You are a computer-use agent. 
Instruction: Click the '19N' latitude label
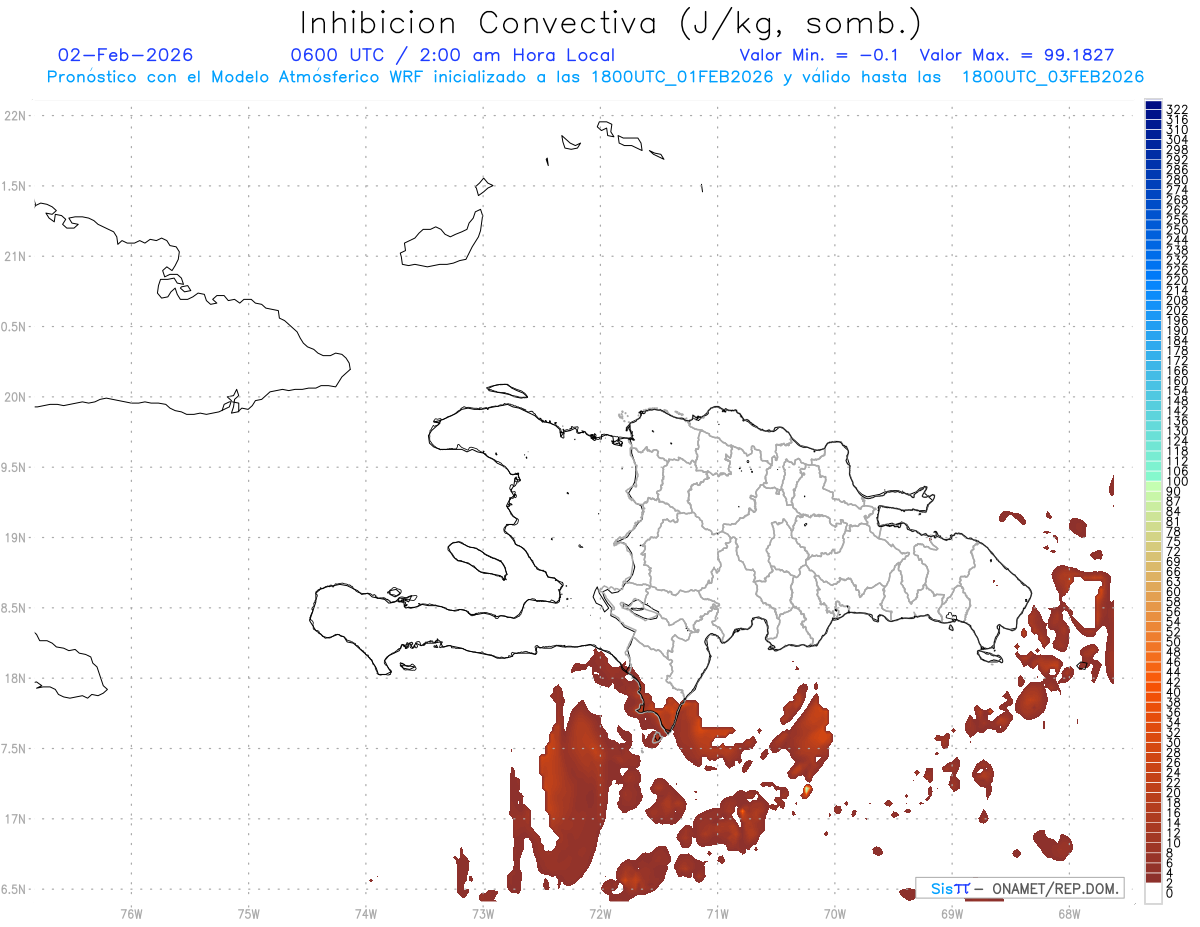tap(14, 537)
